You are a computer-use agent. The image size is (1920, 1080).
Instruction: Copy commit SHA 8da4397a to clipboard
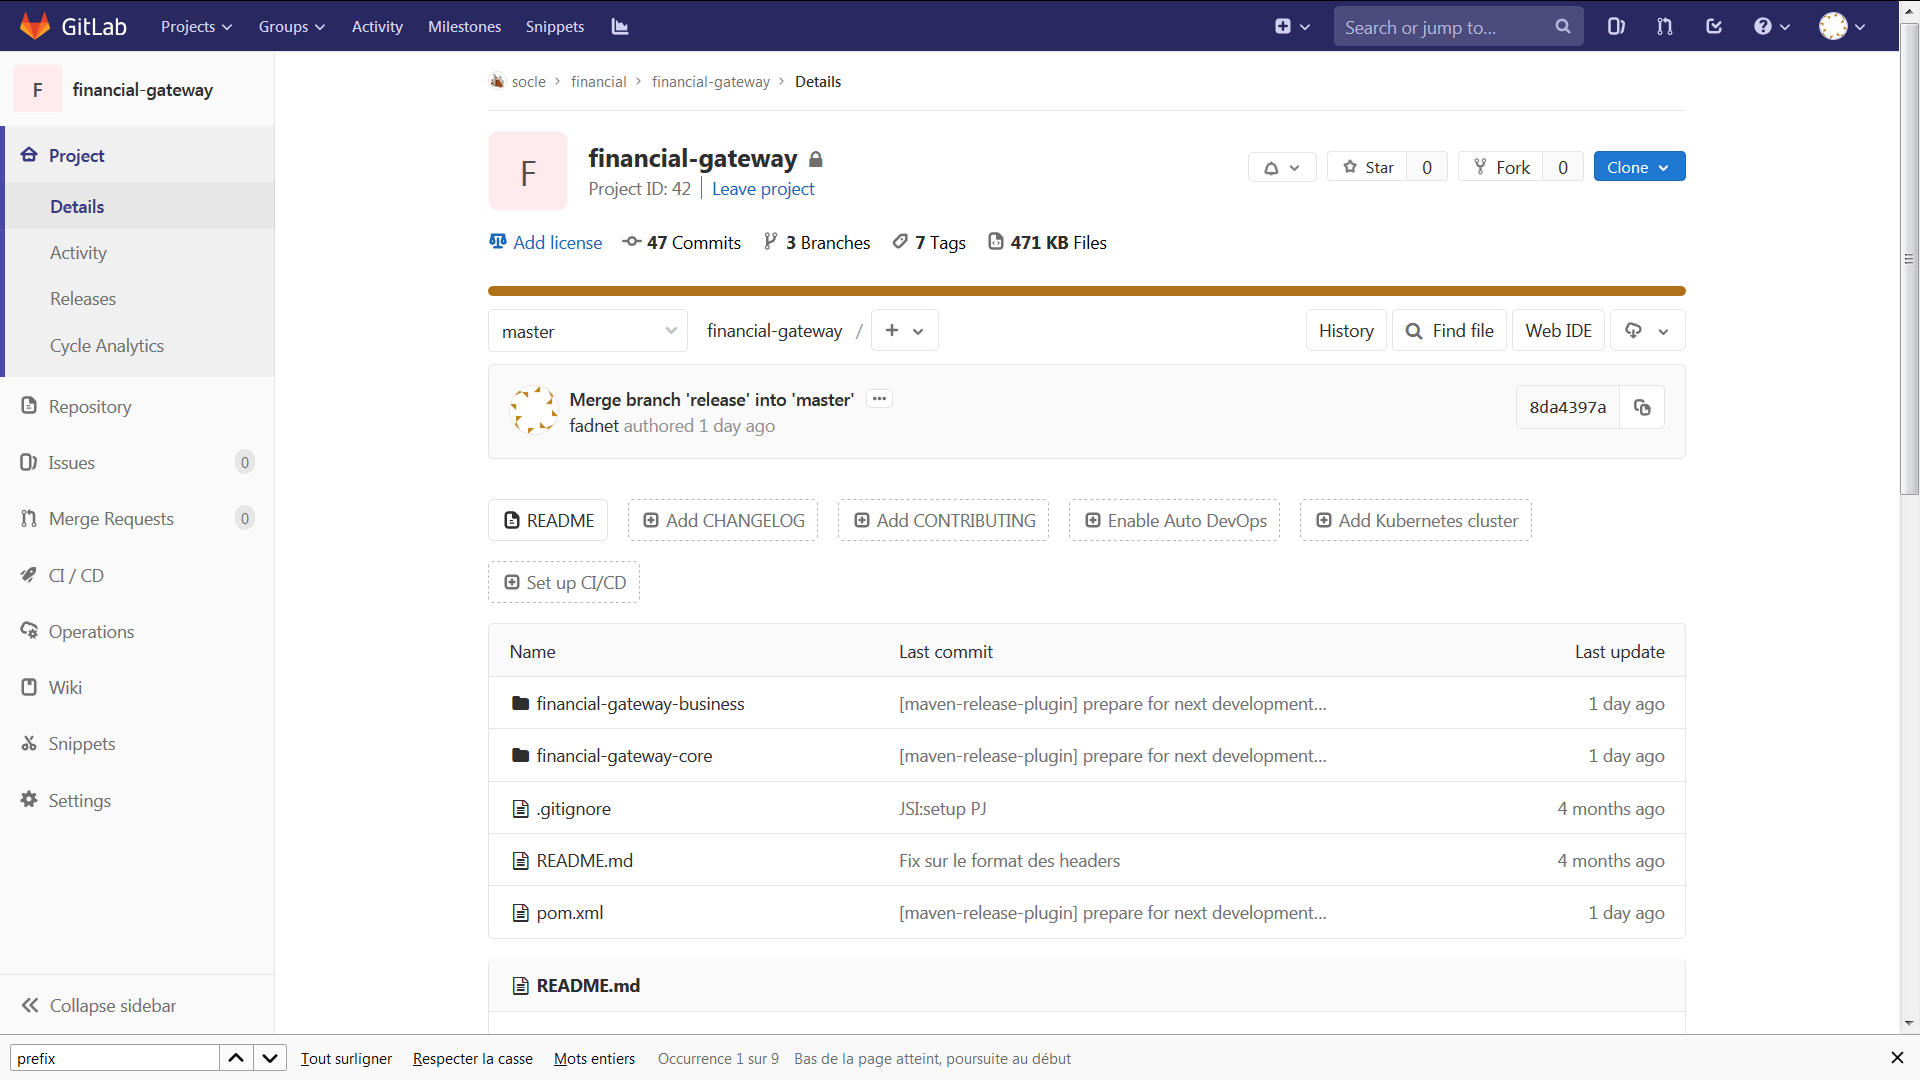[x=1642, y=407]
